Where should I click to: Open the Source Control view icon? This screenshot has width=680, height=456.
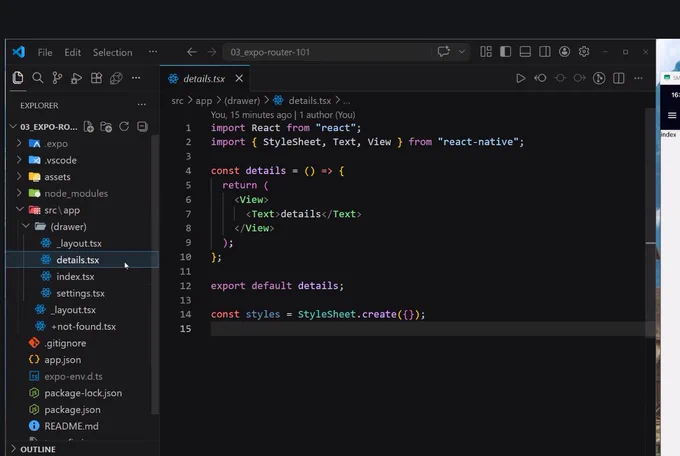(57, 78)
